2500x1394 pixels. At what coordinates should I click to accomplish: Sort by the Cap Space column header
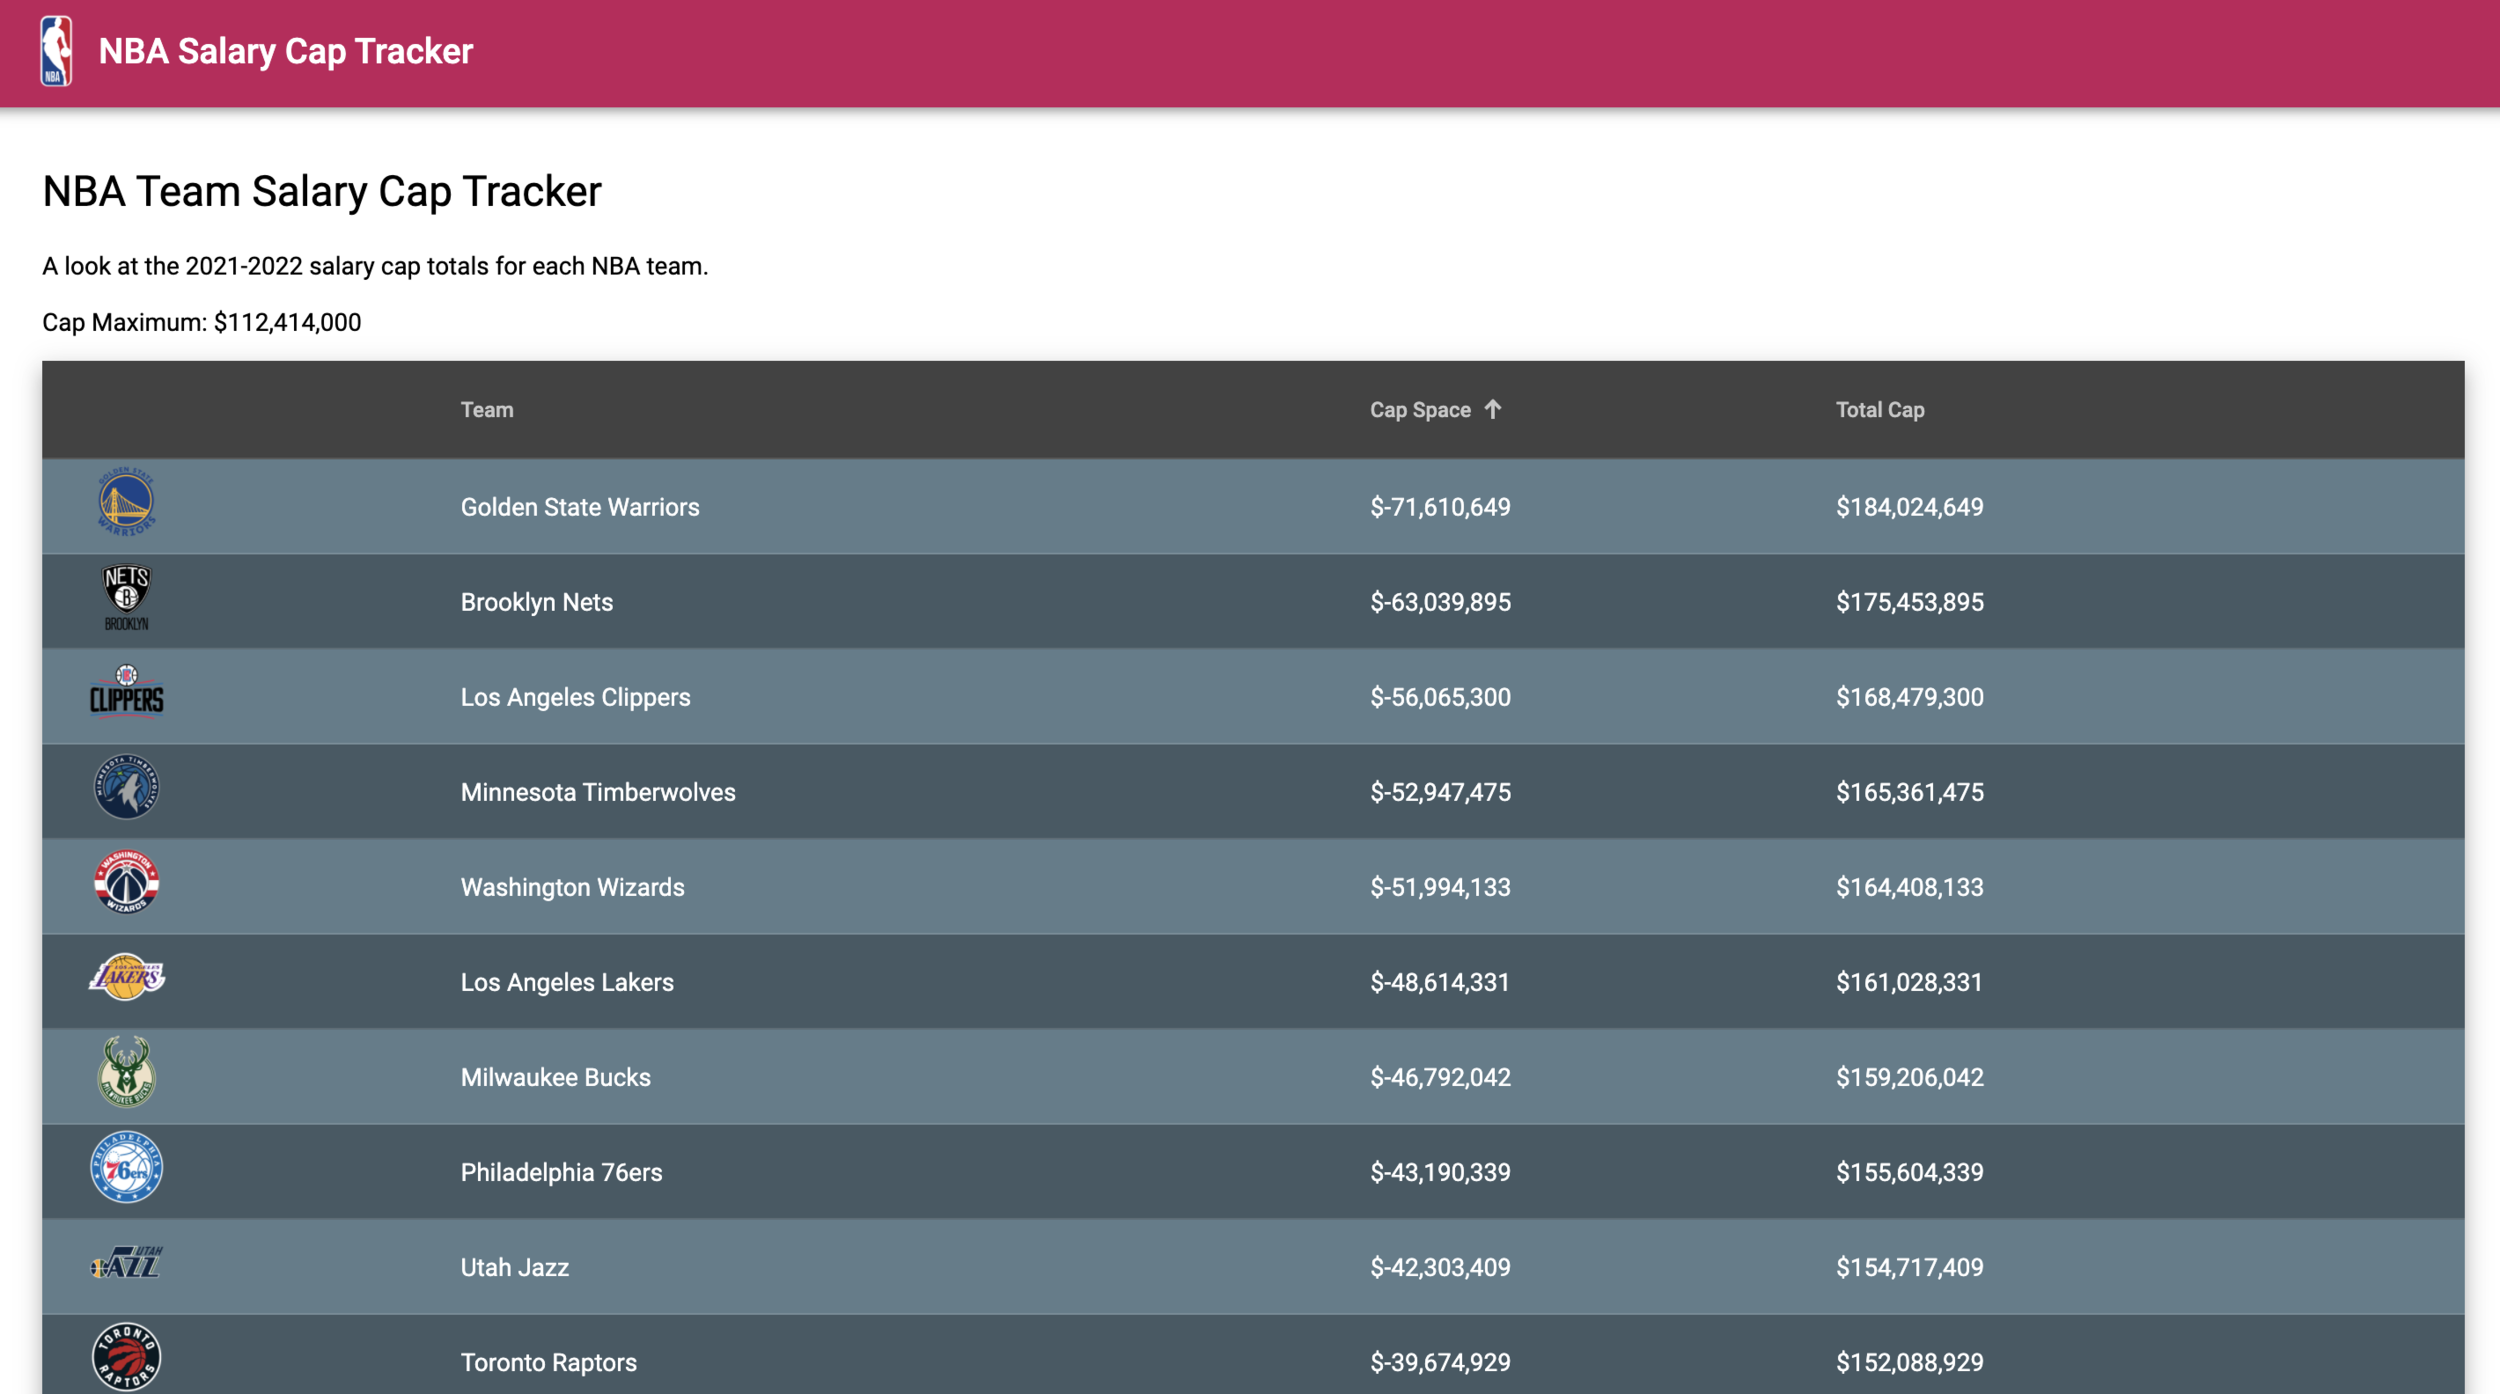point(1420,410)
